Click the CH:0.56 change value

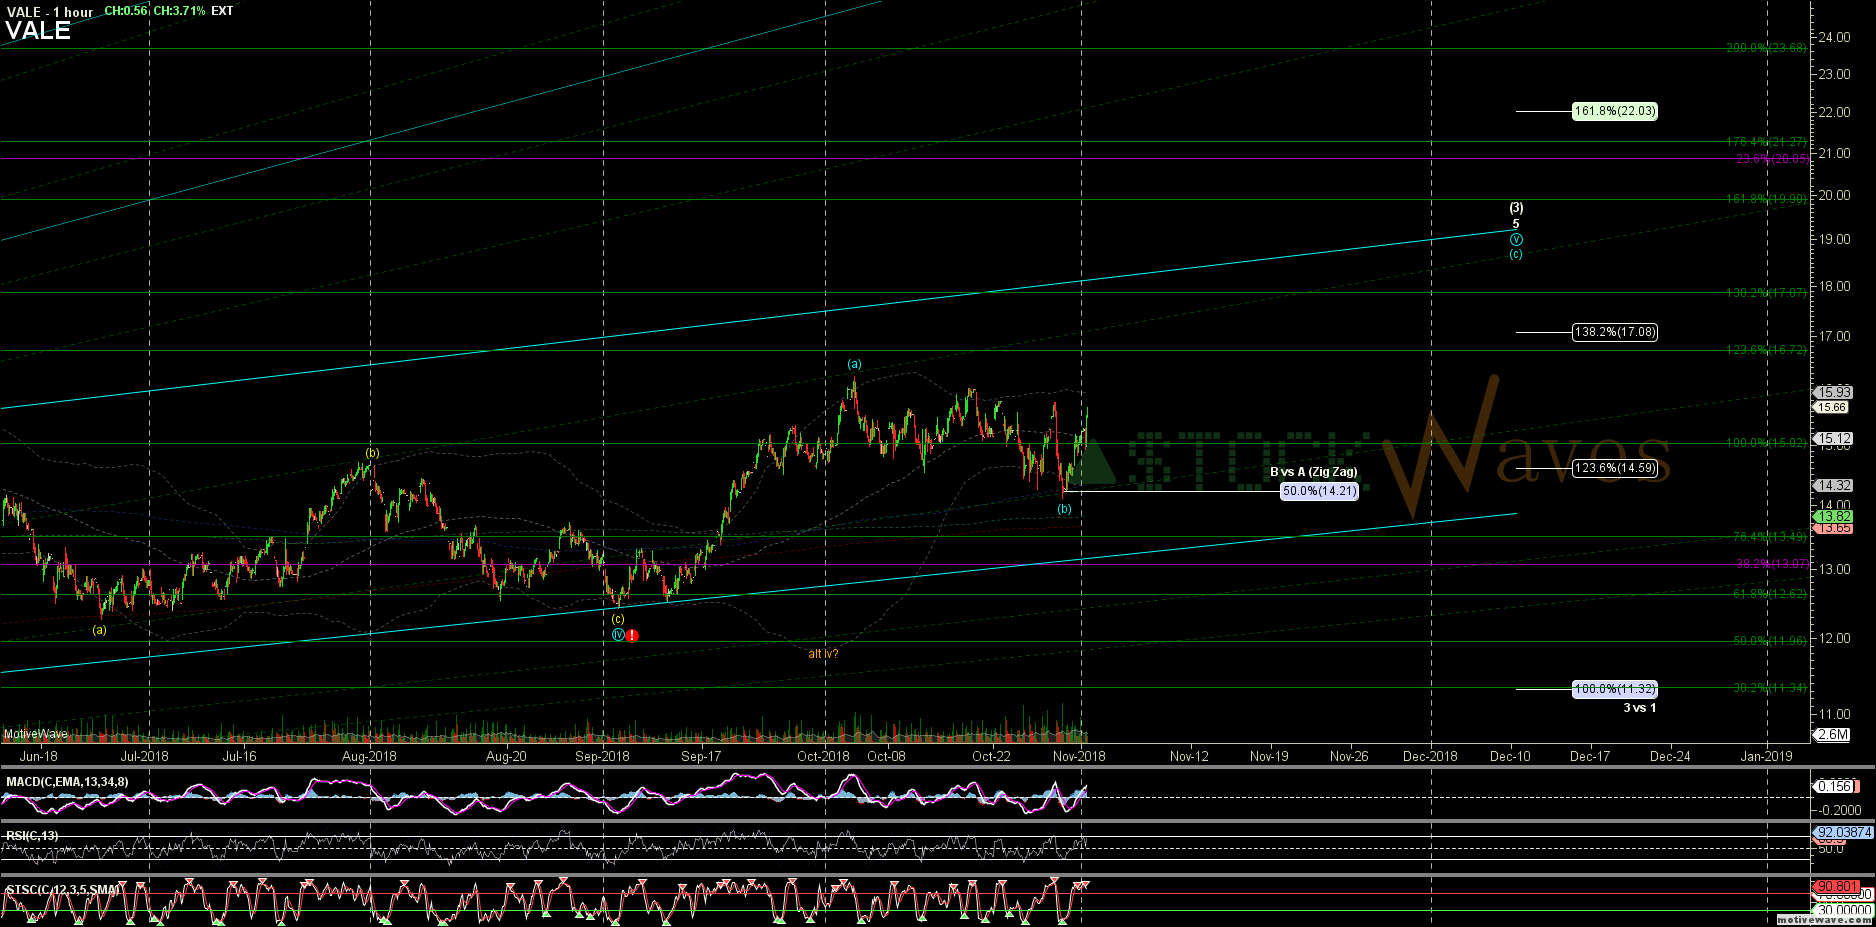point(126,11)
